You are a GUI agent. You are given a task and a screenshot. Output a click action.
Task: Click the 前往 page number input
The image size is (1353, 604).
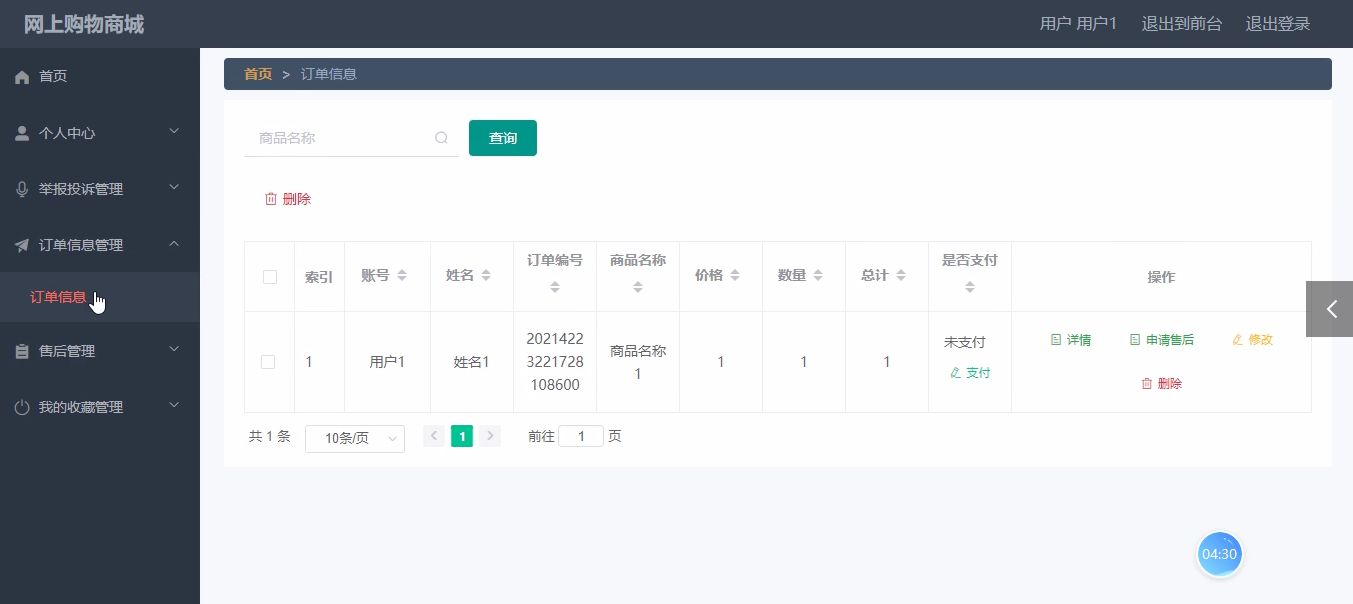pos(581,436)
